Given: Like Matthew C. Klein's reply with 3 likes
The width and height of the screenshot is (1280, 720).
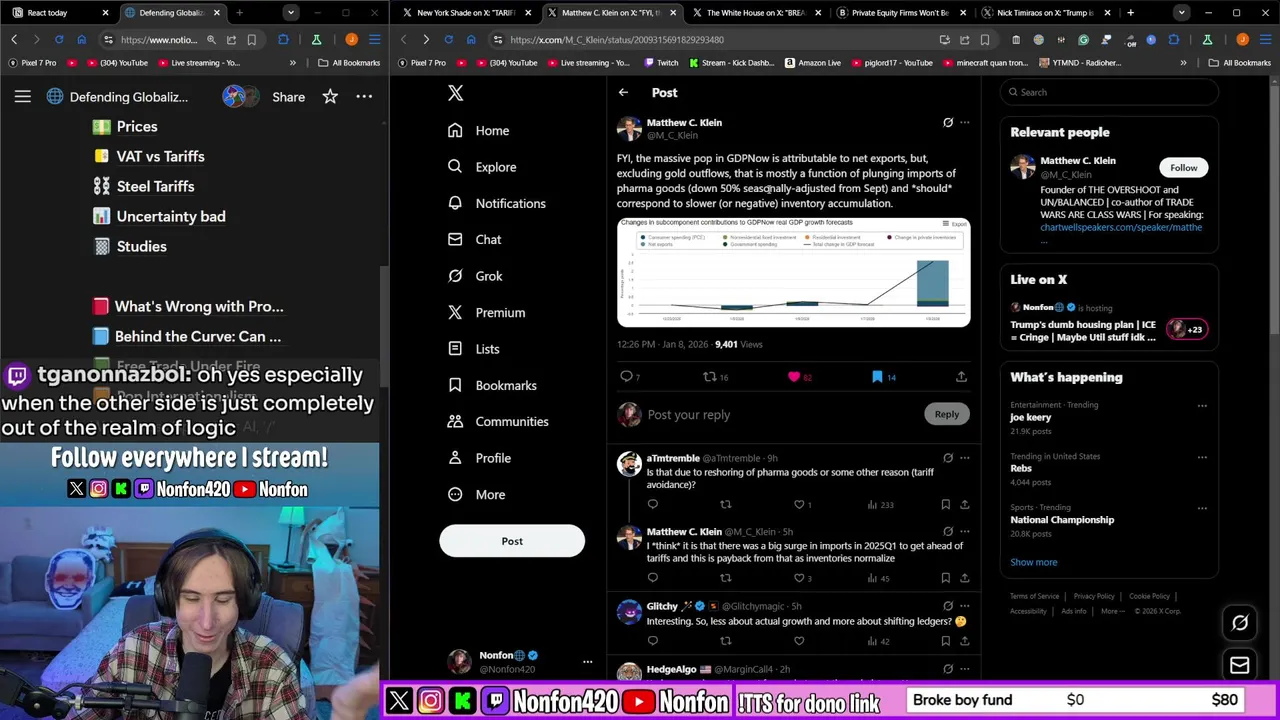Looking at the screenshot, I should [x=798, y=578].
